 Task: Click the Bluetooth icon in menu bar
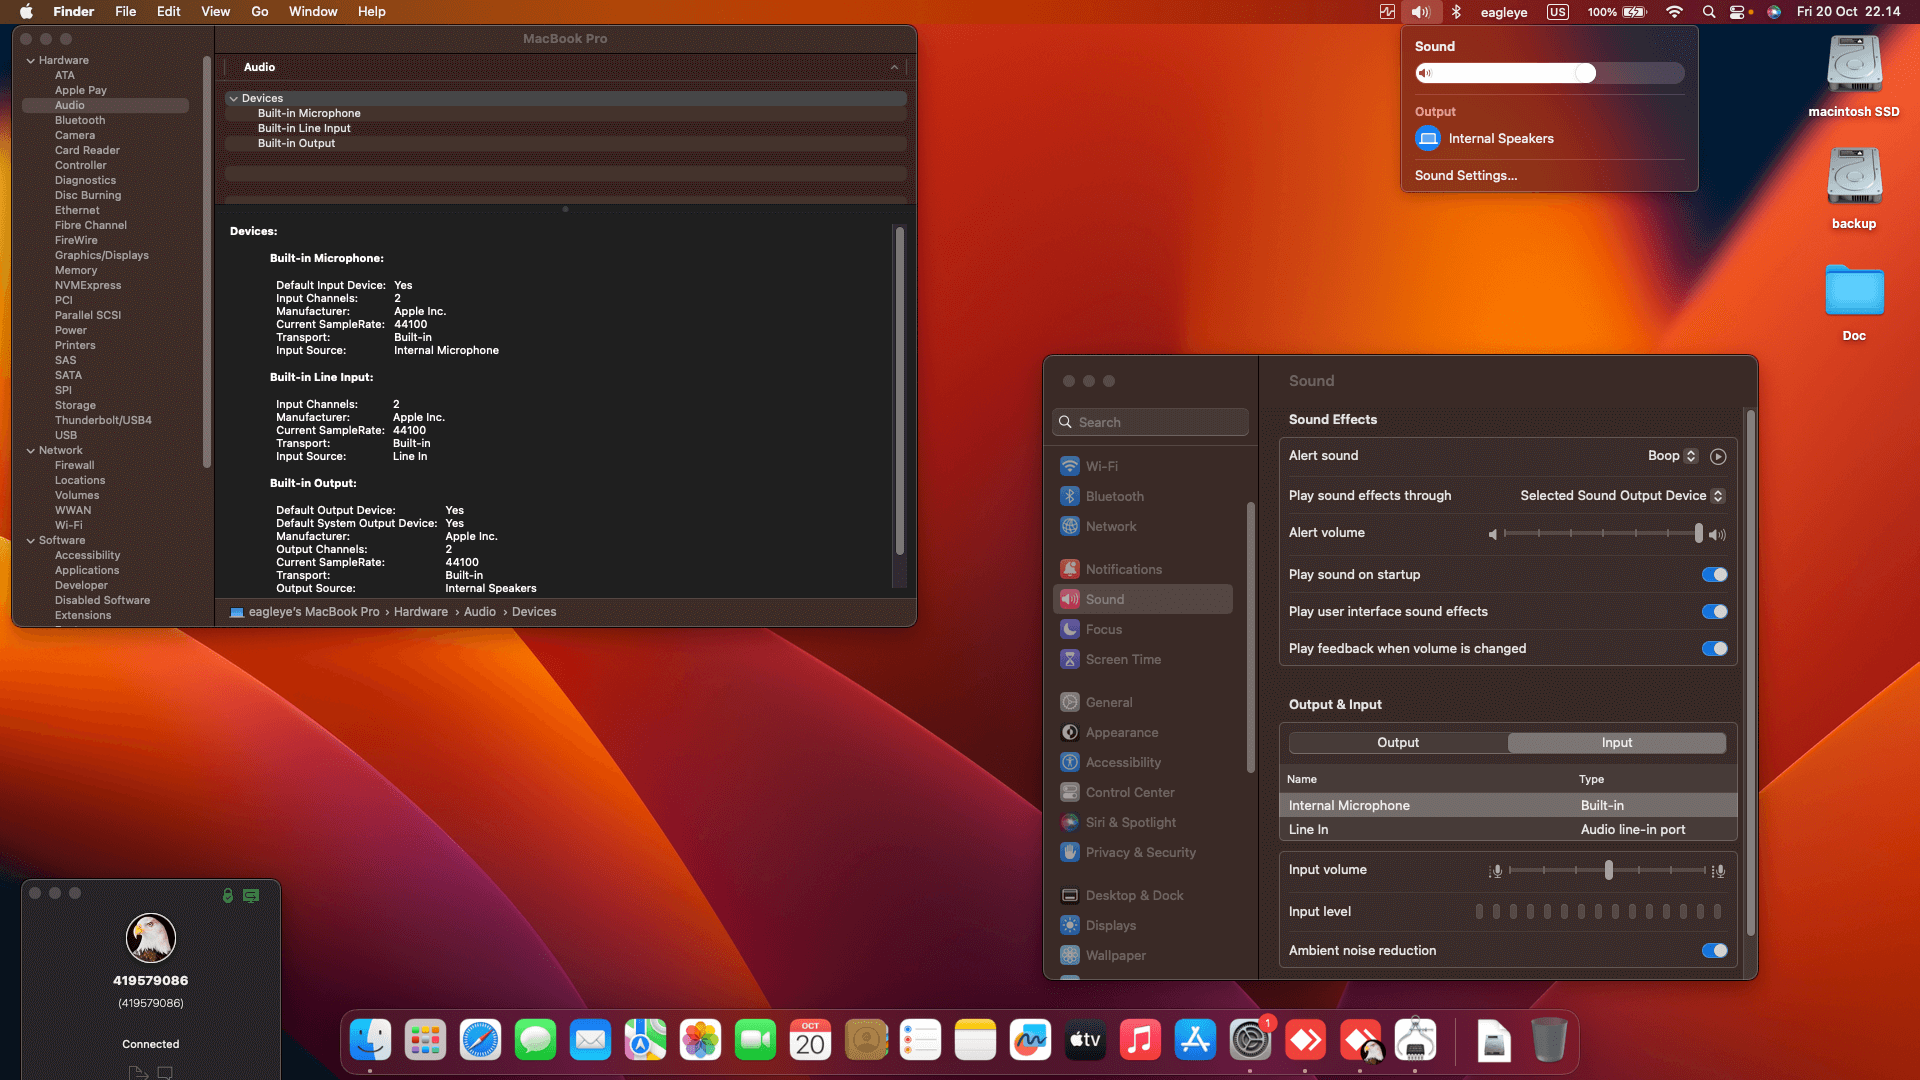click(x=1456, y=12)
